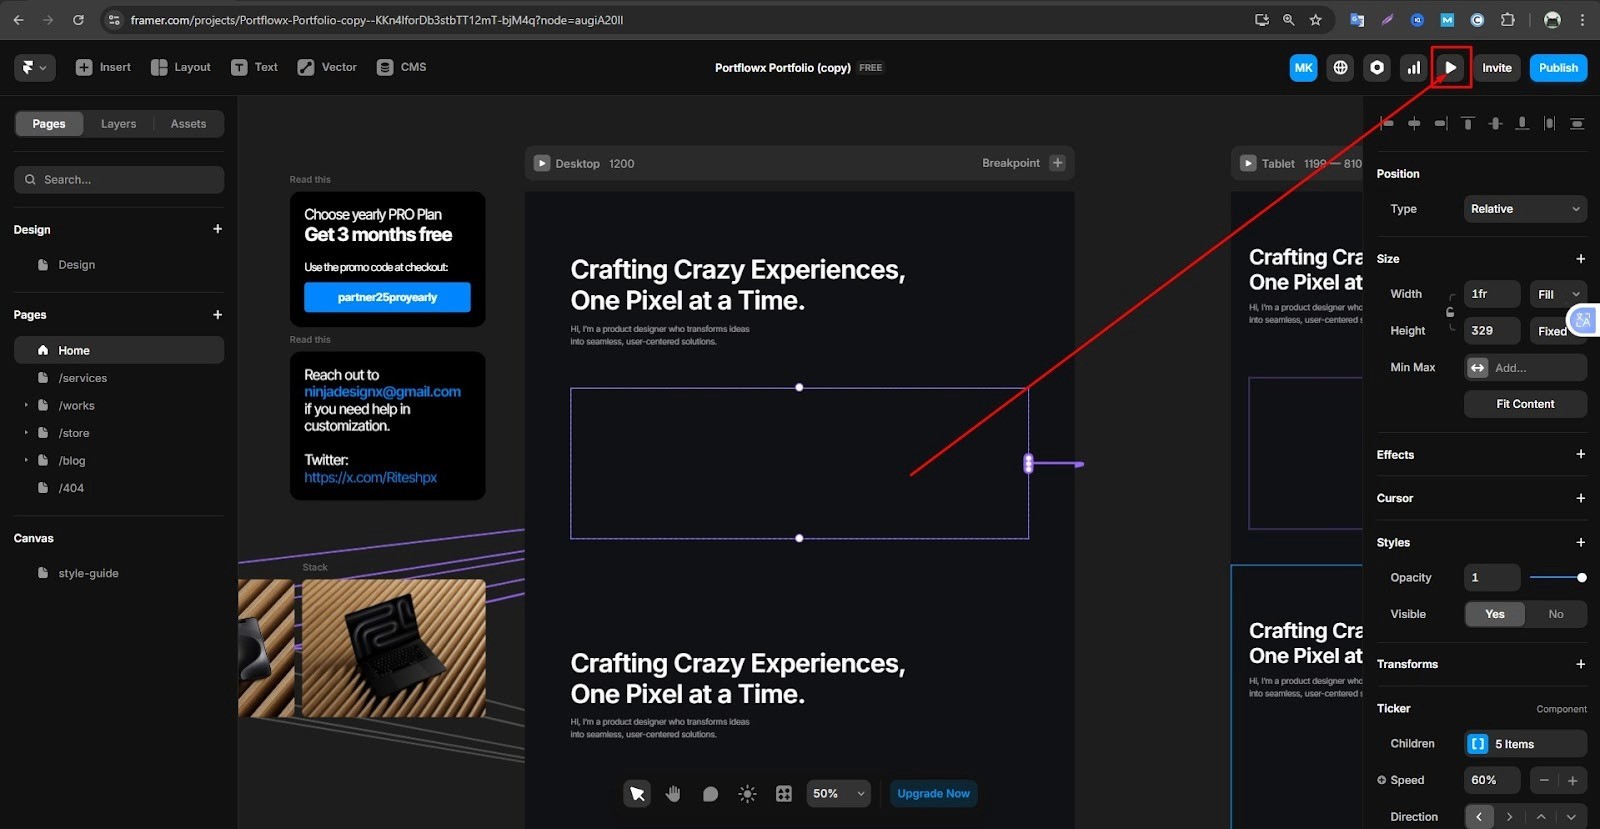Open the CMS panel
Image resolution: width=1600 pixels, height=829 pixels.
coord(401,67)
